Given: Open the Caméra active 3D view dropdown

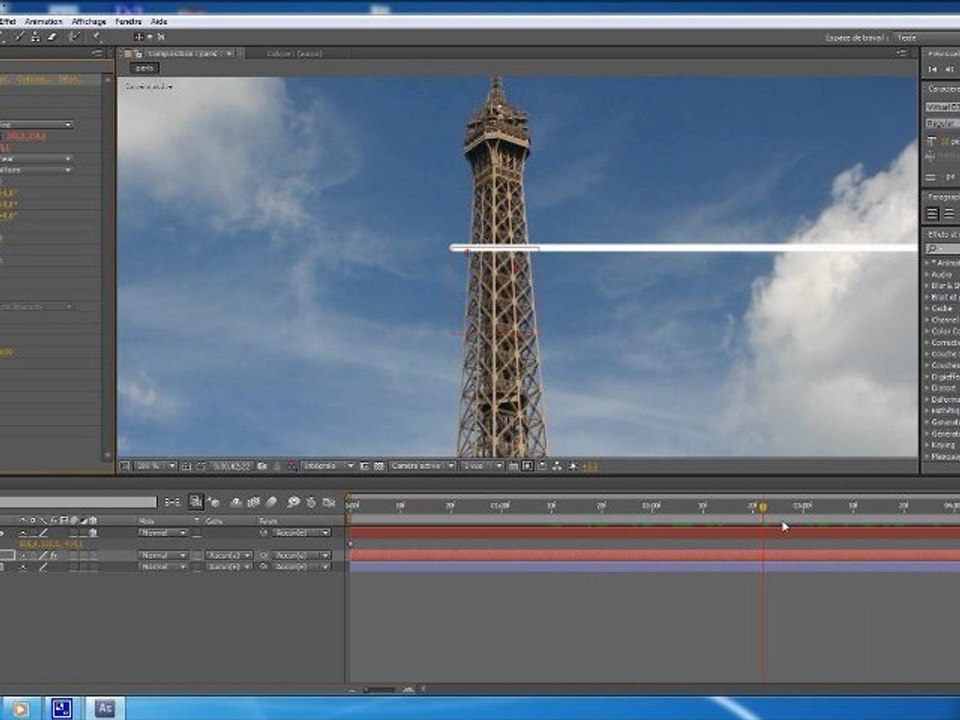Looking at the screenshot, I should (422, 466).
